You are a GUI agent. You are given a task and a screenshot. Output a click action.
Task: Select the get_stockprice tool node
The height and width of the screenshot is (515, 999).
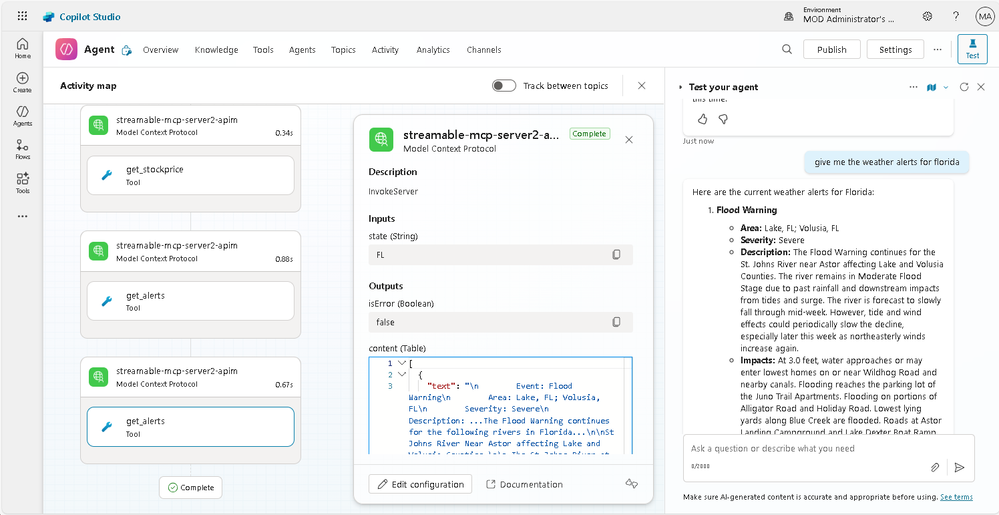pyautogui.click(x=190, y=175)
